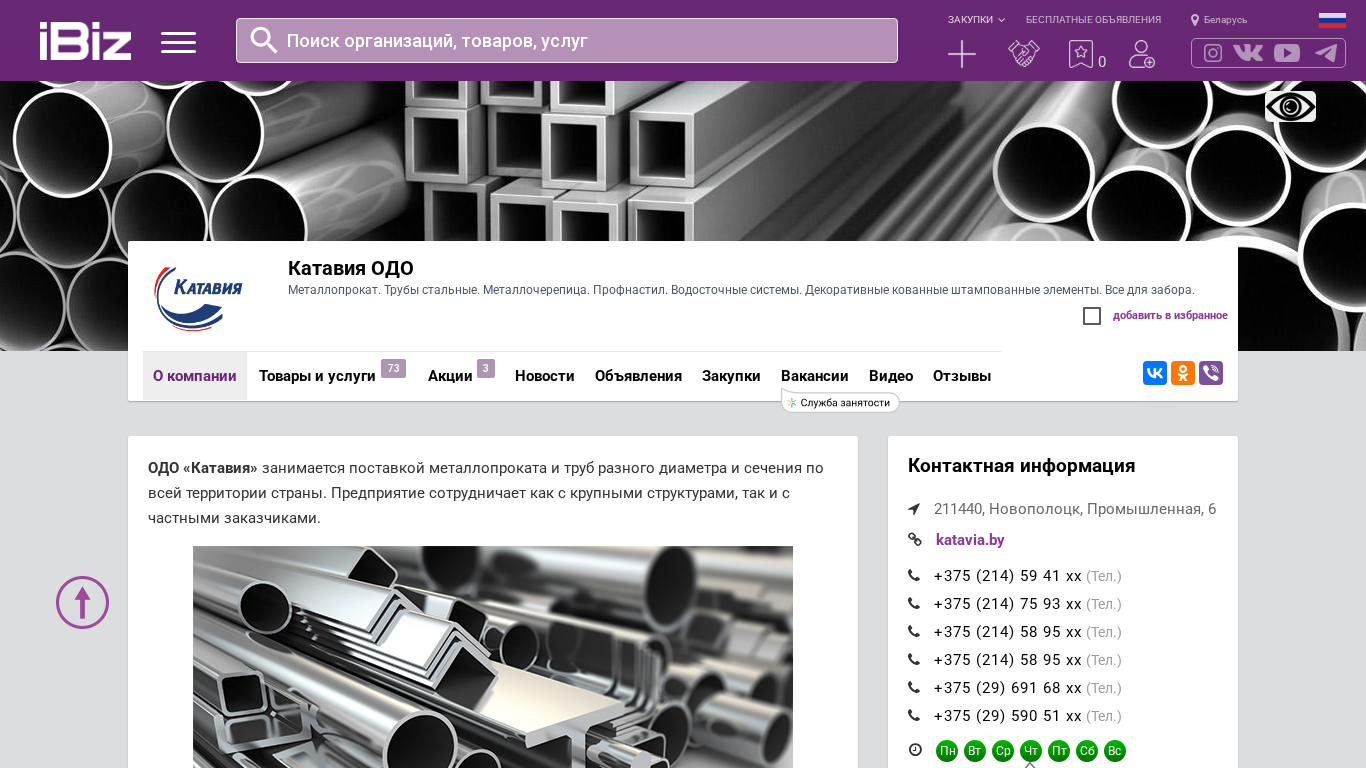Screen dimensions: 1366x768
Task: Reveal phone number +375 (214) 59 41
Action: click(x=1007, y=576)
